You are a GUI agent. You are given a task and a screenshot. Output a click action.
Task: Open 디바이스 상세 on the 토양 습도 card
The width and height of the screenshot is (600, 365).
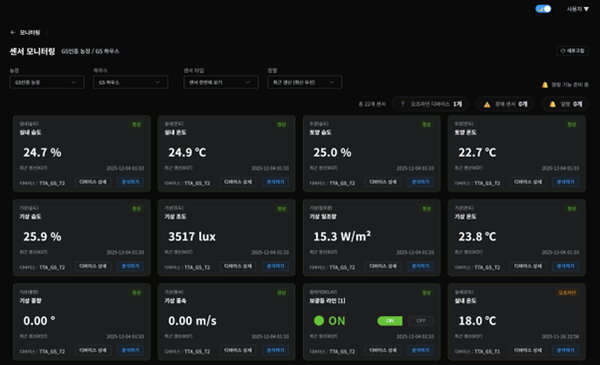coord(383,182)
